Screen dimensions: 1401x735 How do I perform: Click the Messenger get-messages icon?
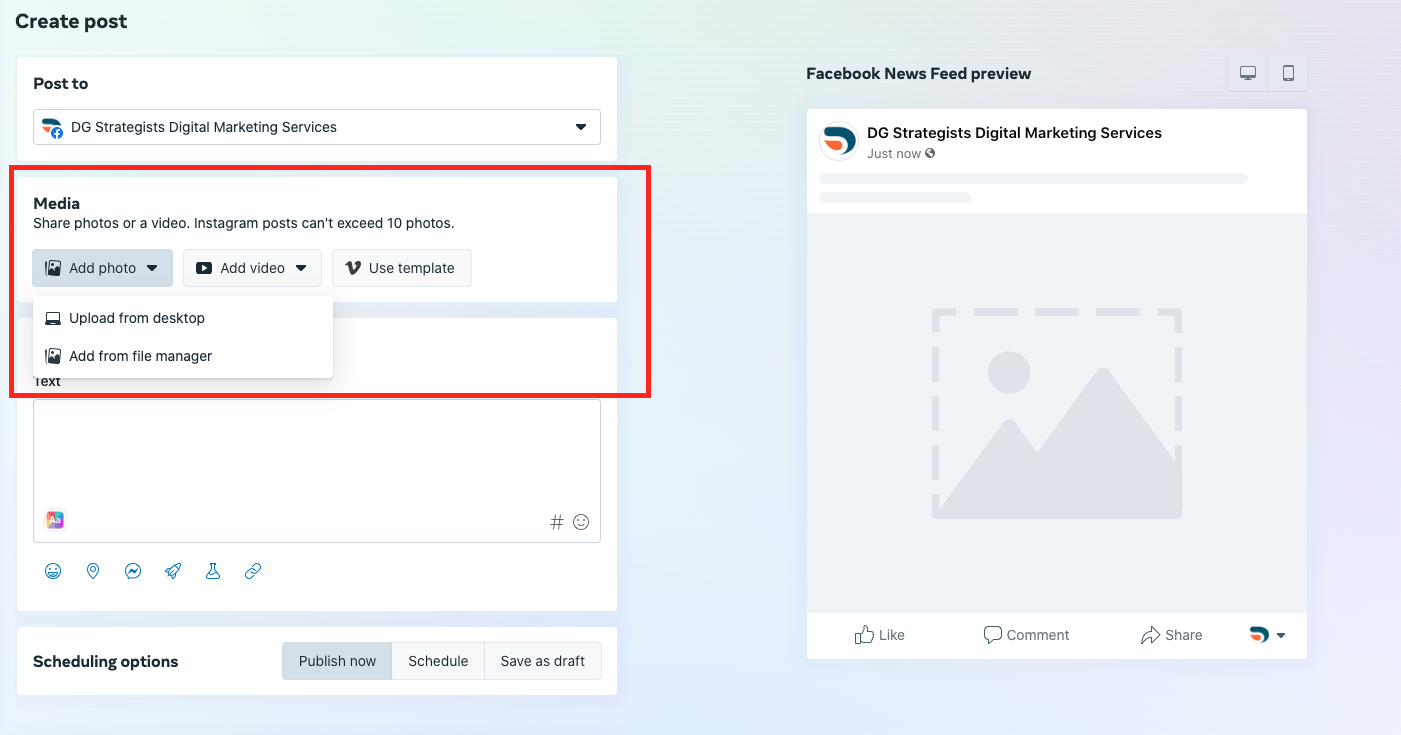pos(133,571)
